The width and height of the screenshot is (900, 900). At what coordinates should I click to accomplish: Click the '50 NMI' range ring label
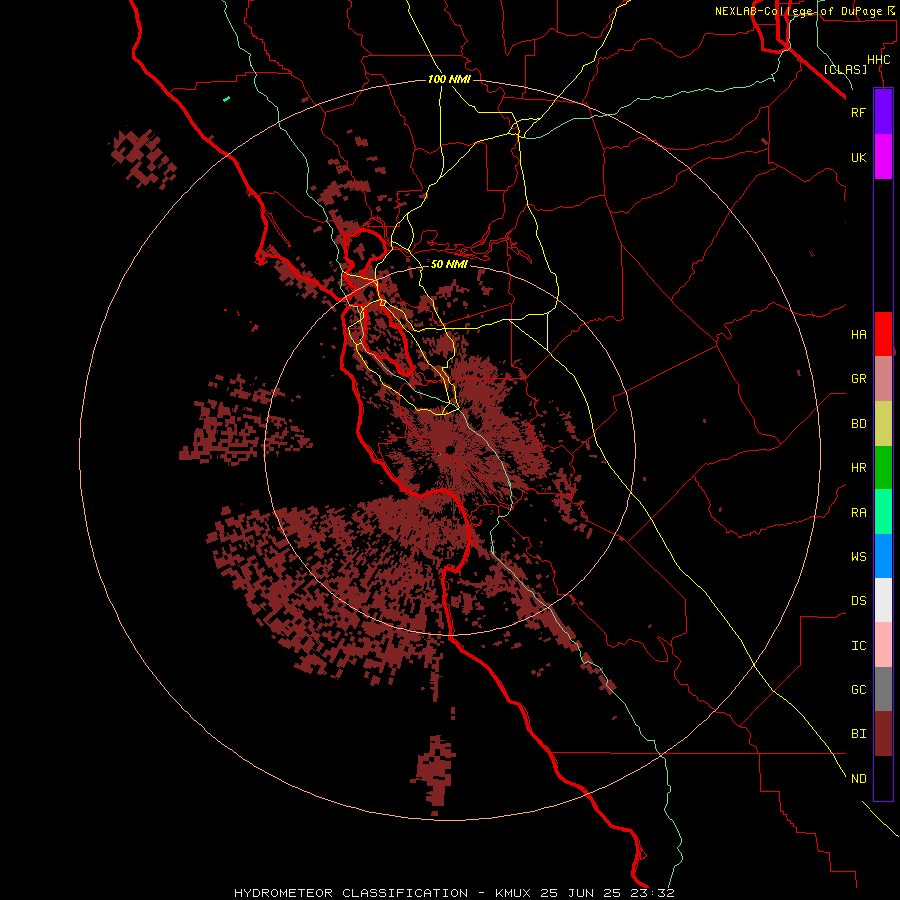[x=449, y=264]
